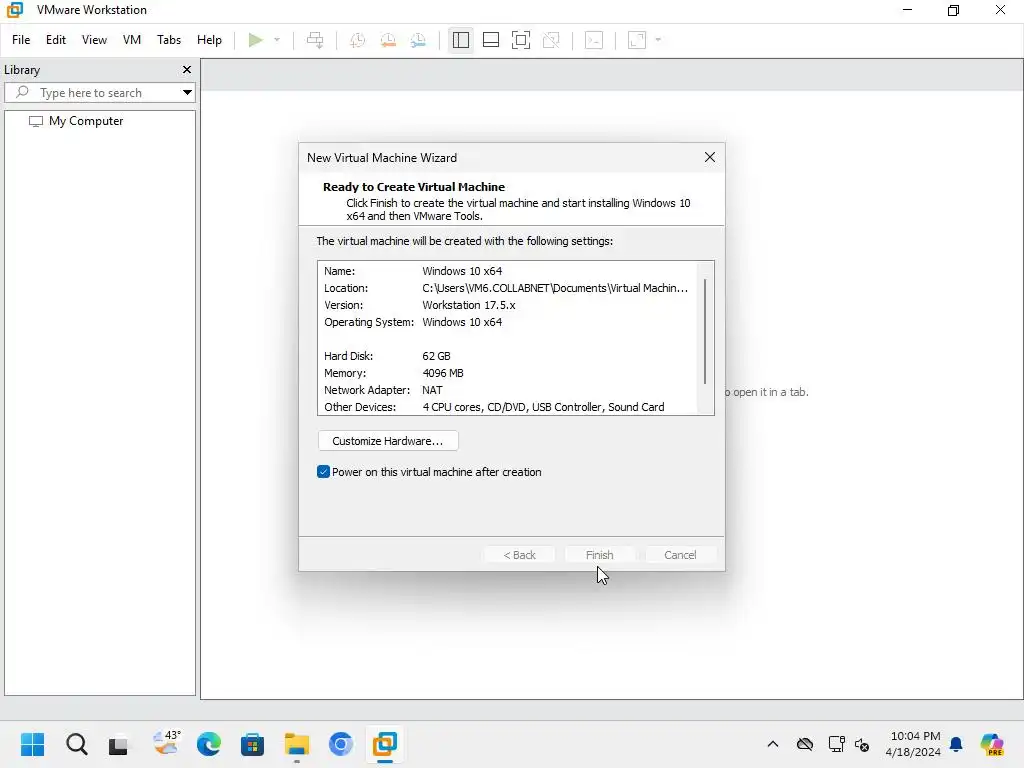Close the Library panel
The width and height of the screenshot is (1024, 768).
187,70
